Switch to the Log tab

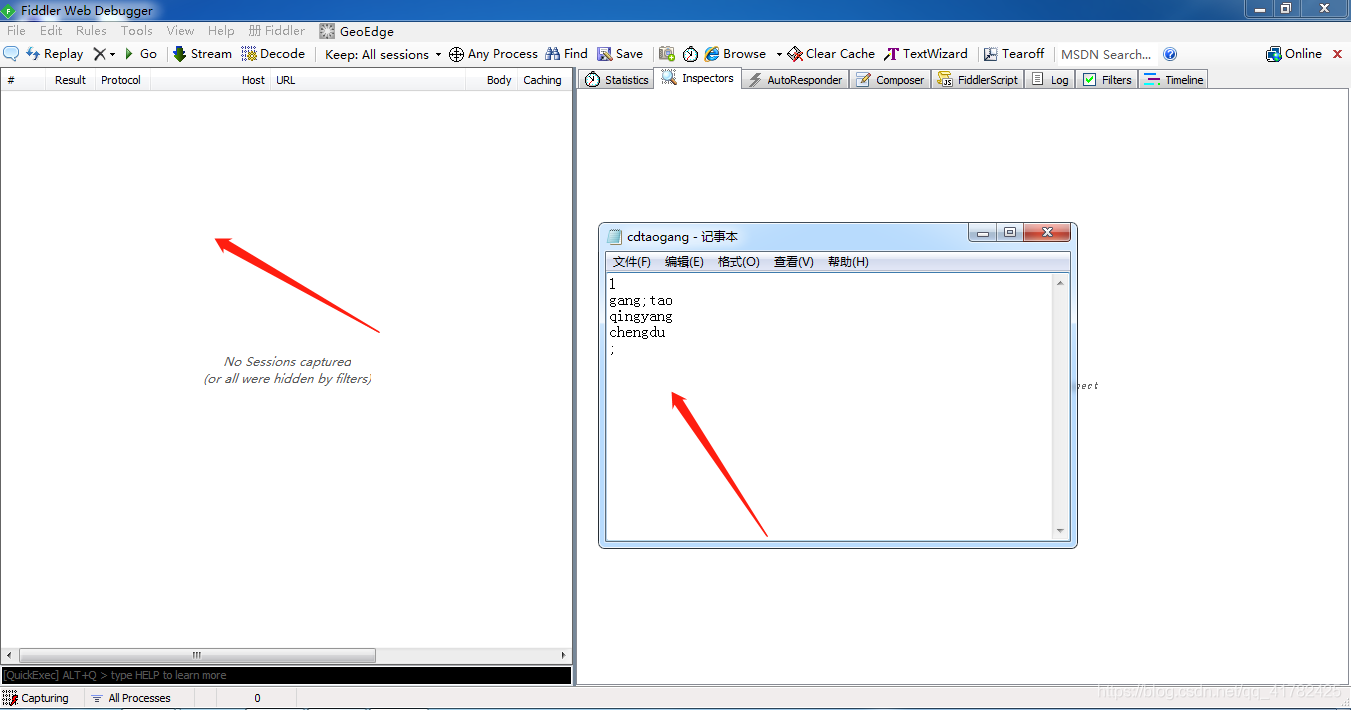[x=1050, y=79]
